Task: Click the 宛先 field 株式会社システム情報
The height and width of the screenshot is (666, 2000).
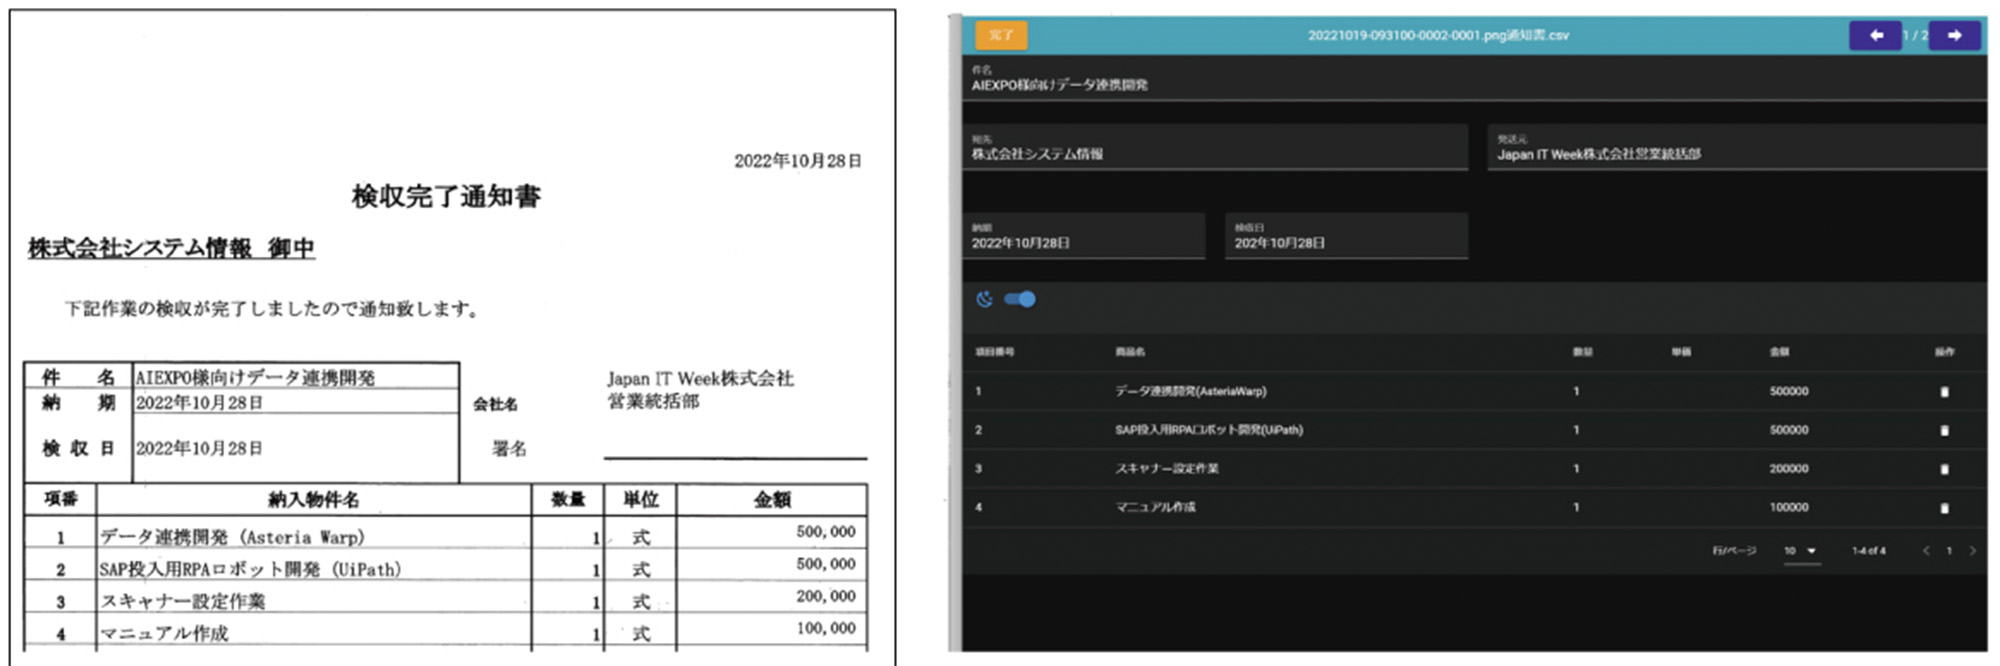Action: pyautogui.click(x=1214, y=153)
